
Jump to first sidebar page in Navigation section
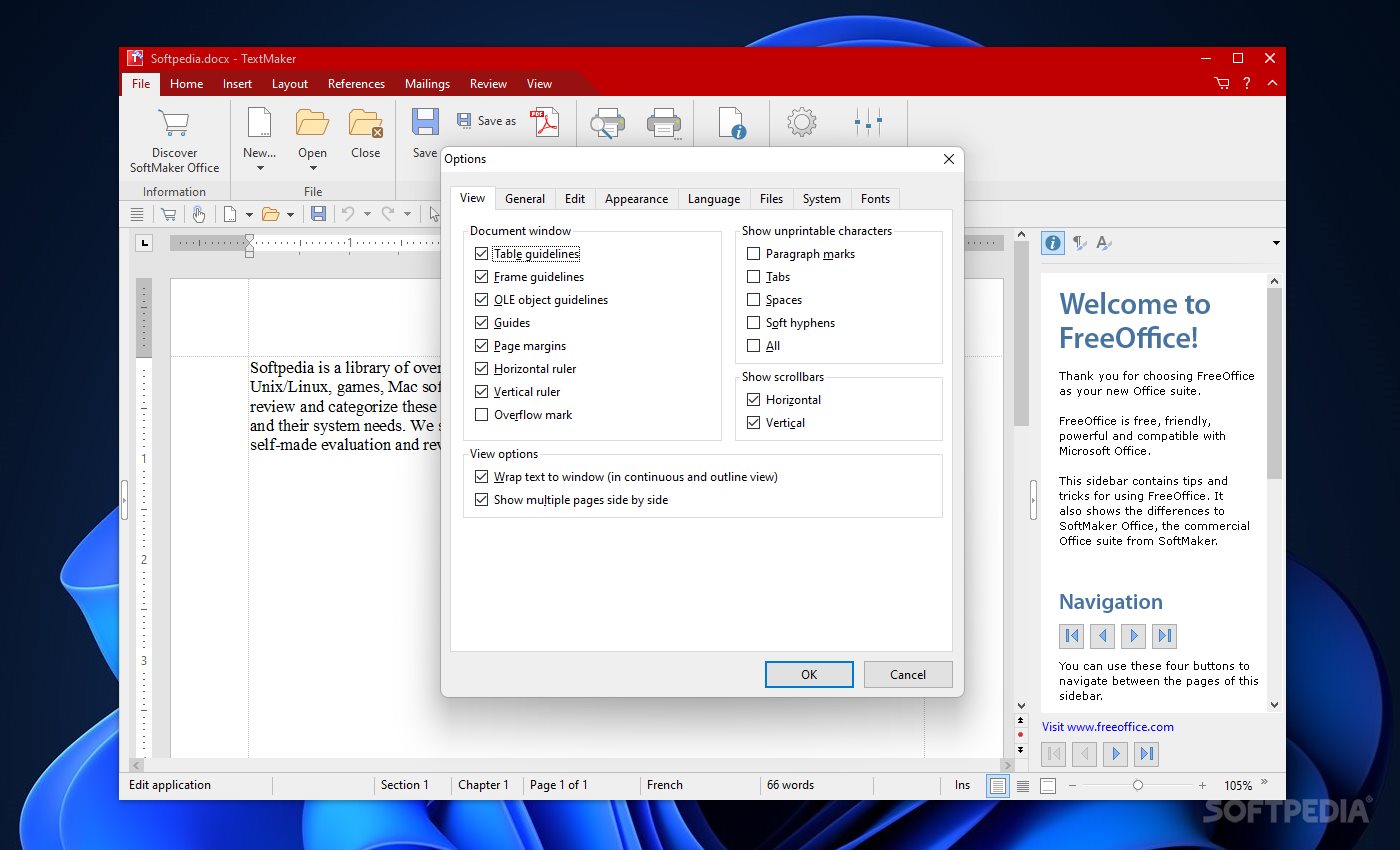[x=1072, y=635]
